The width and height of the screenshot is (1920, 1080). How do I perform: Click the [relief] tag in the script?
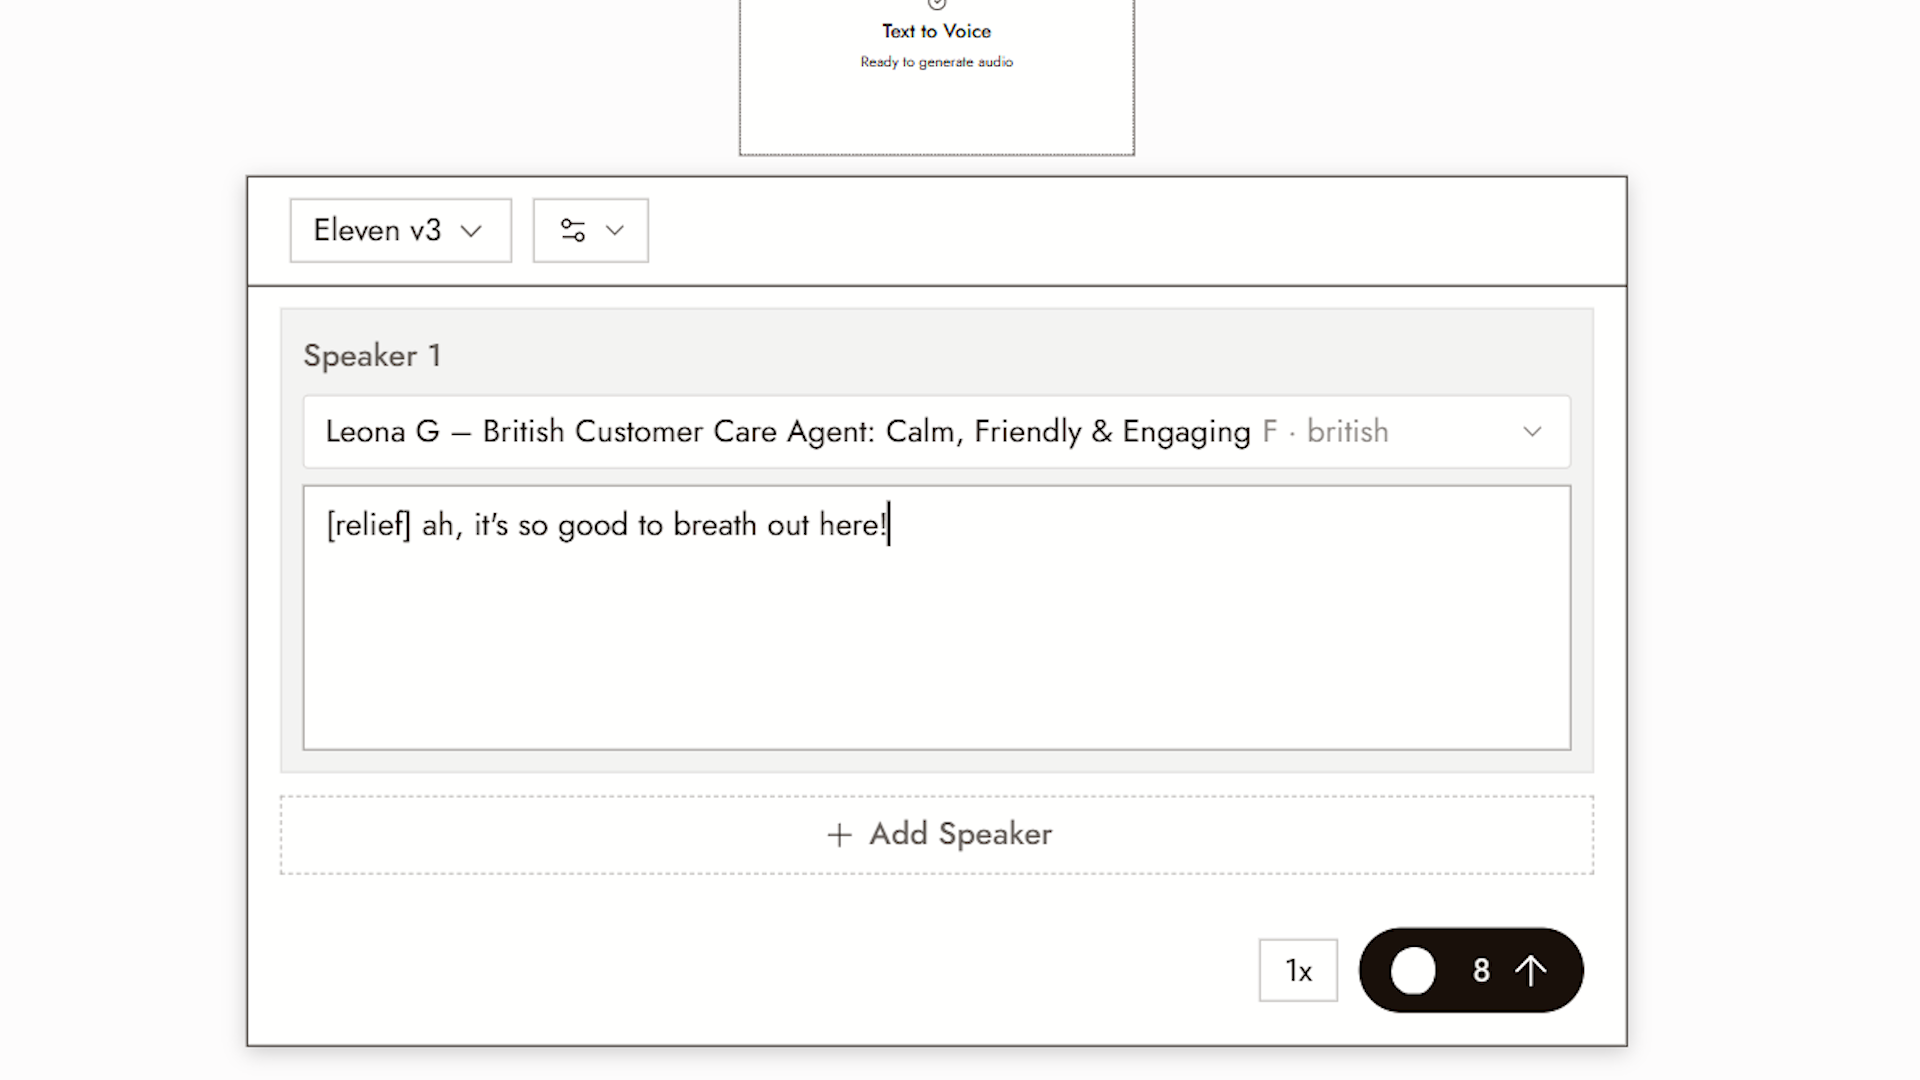pyautogui.click(x=368, y=525)
